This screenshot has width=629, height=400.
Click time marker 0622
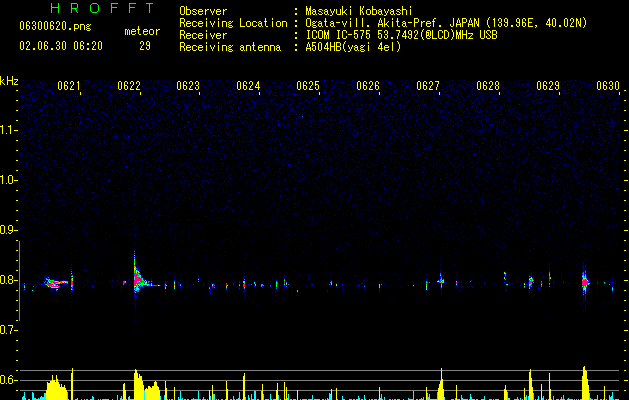(x=129, y=86)
